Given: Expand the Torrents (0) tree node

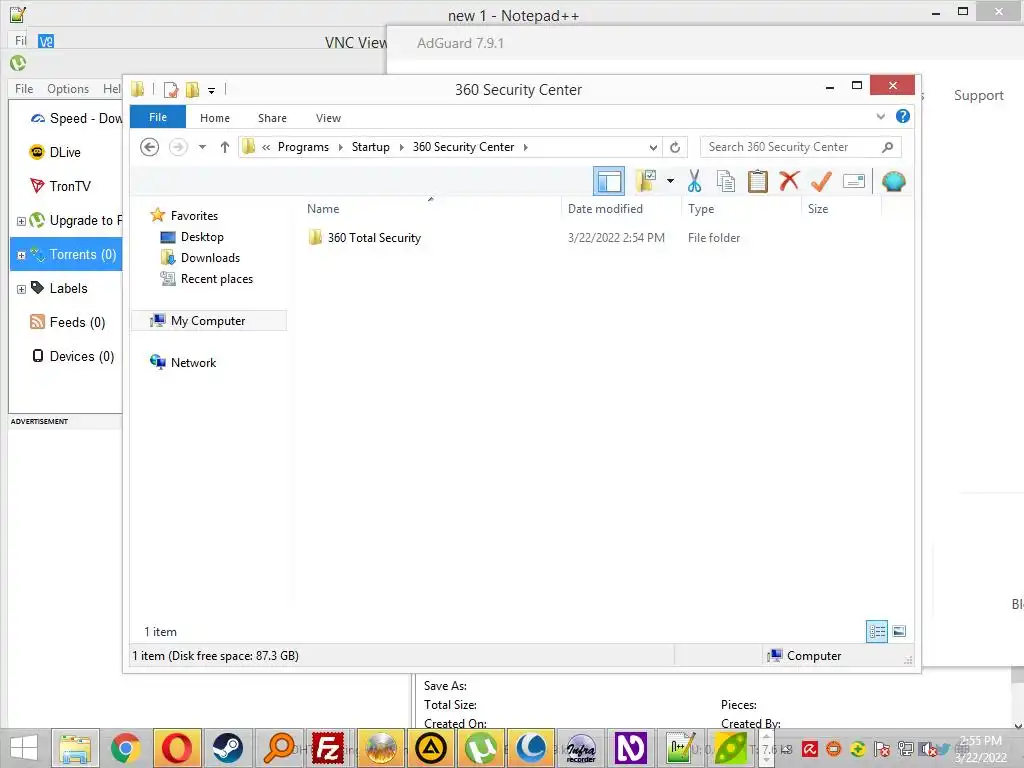Looking at the screenshot, I should coord(21,255).
